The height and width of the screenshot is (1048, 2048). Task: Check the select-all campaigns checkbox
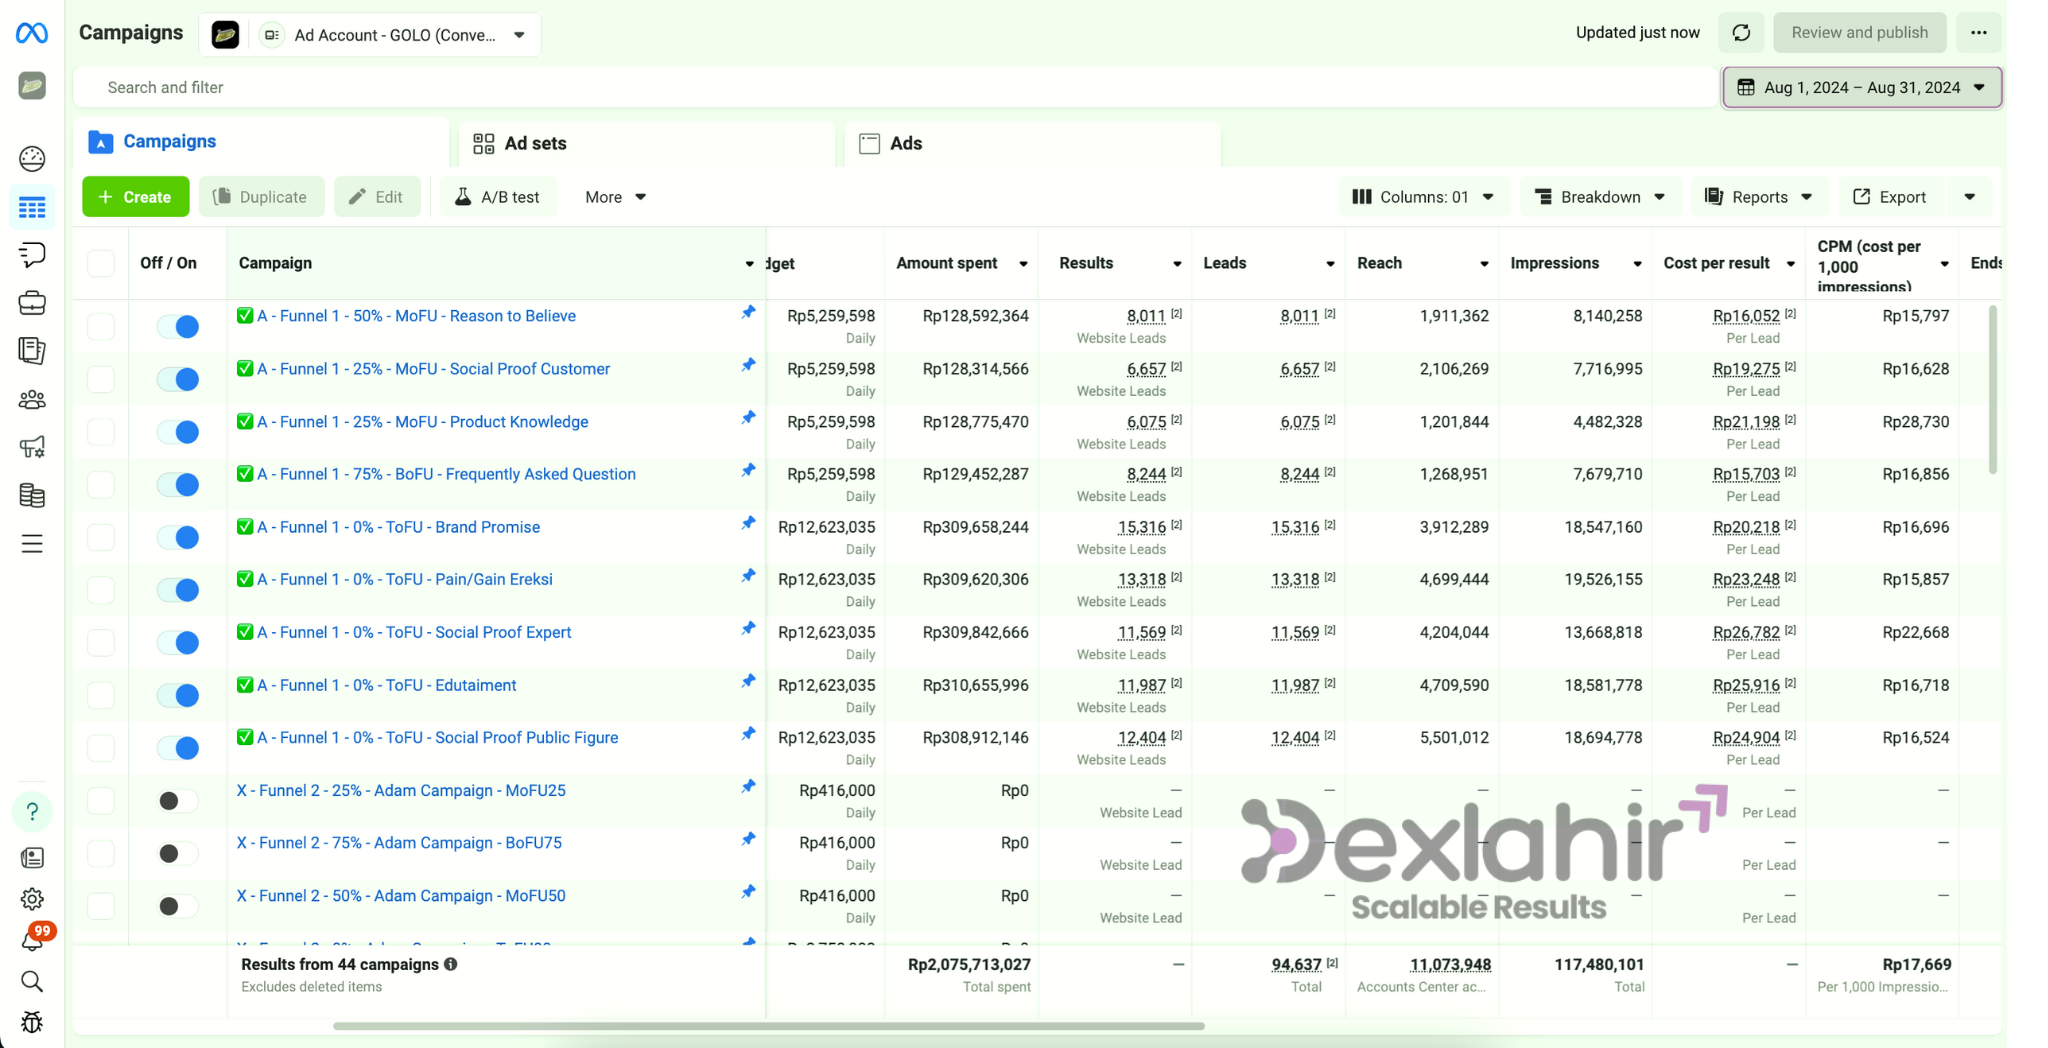pos(101,263)
